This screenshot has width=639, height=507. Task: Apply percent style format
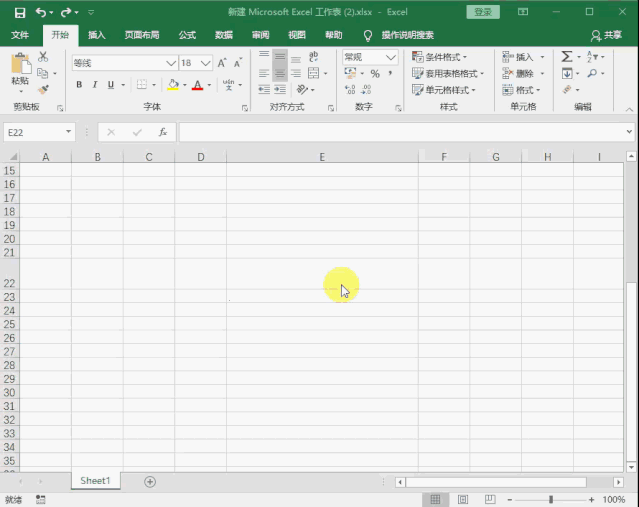[x=375, y=74]
